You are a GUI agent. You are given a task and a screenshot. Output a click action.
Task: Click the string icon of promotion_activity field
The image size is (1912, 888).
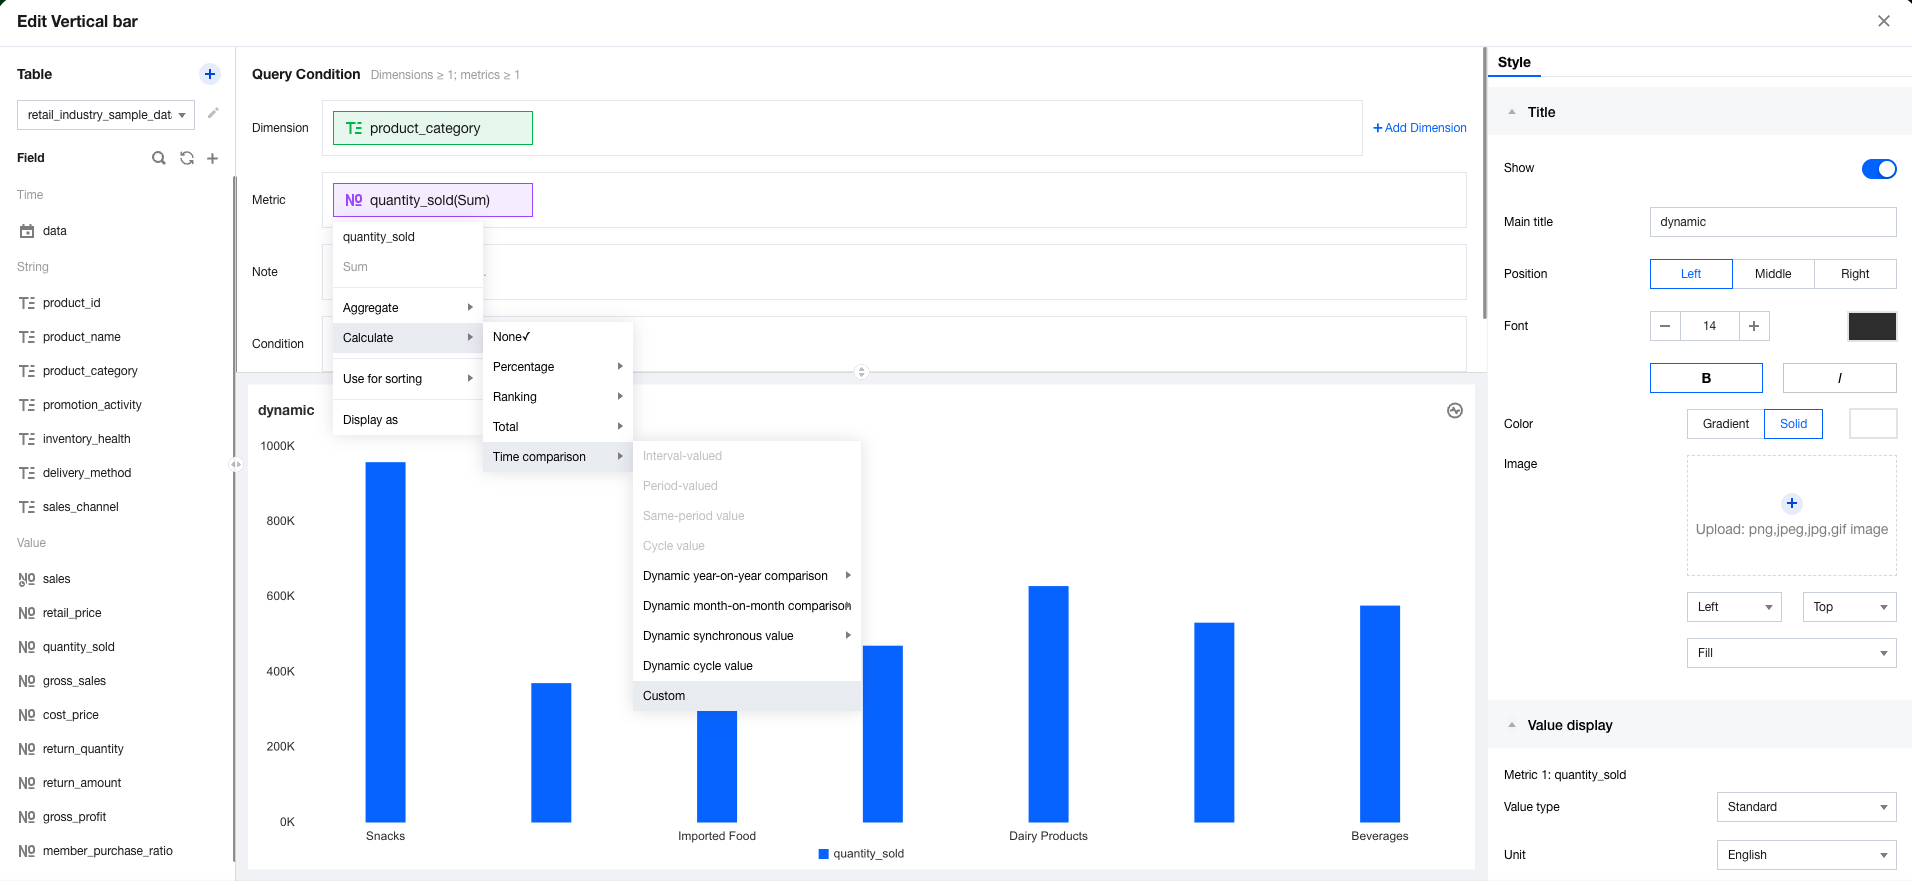click(27, 405)
